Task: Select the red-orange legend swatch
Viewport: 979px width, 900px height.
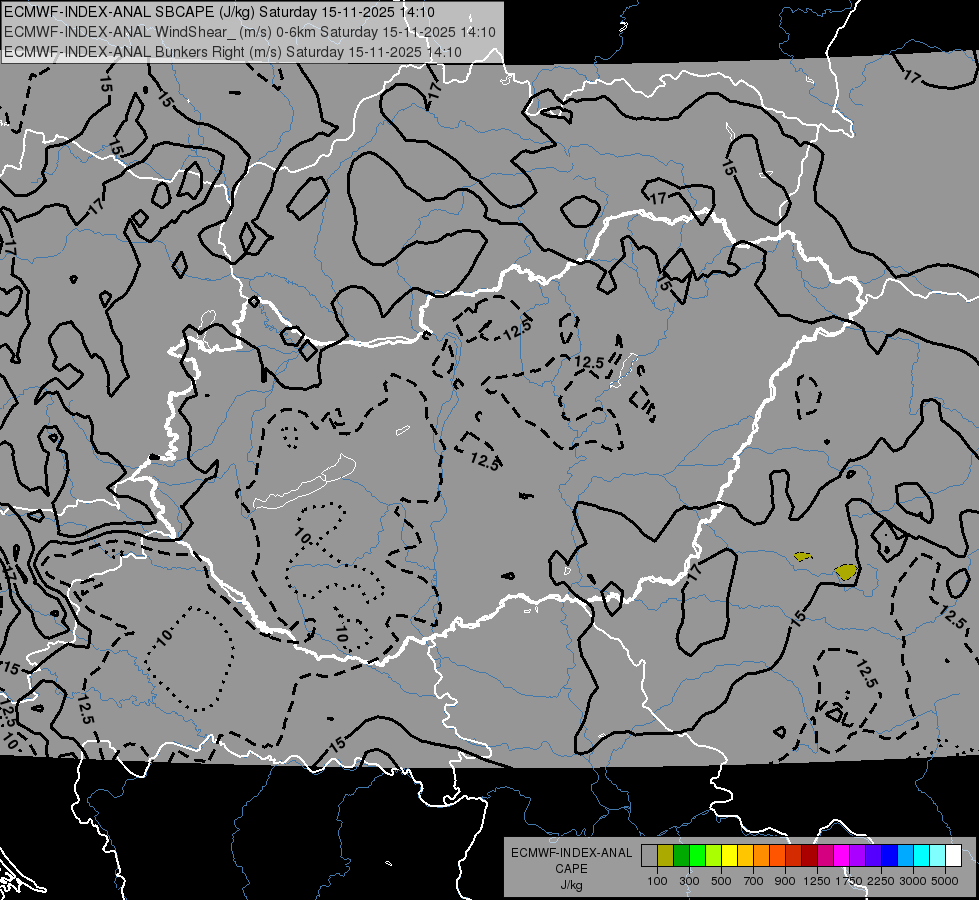Action: 777,856
